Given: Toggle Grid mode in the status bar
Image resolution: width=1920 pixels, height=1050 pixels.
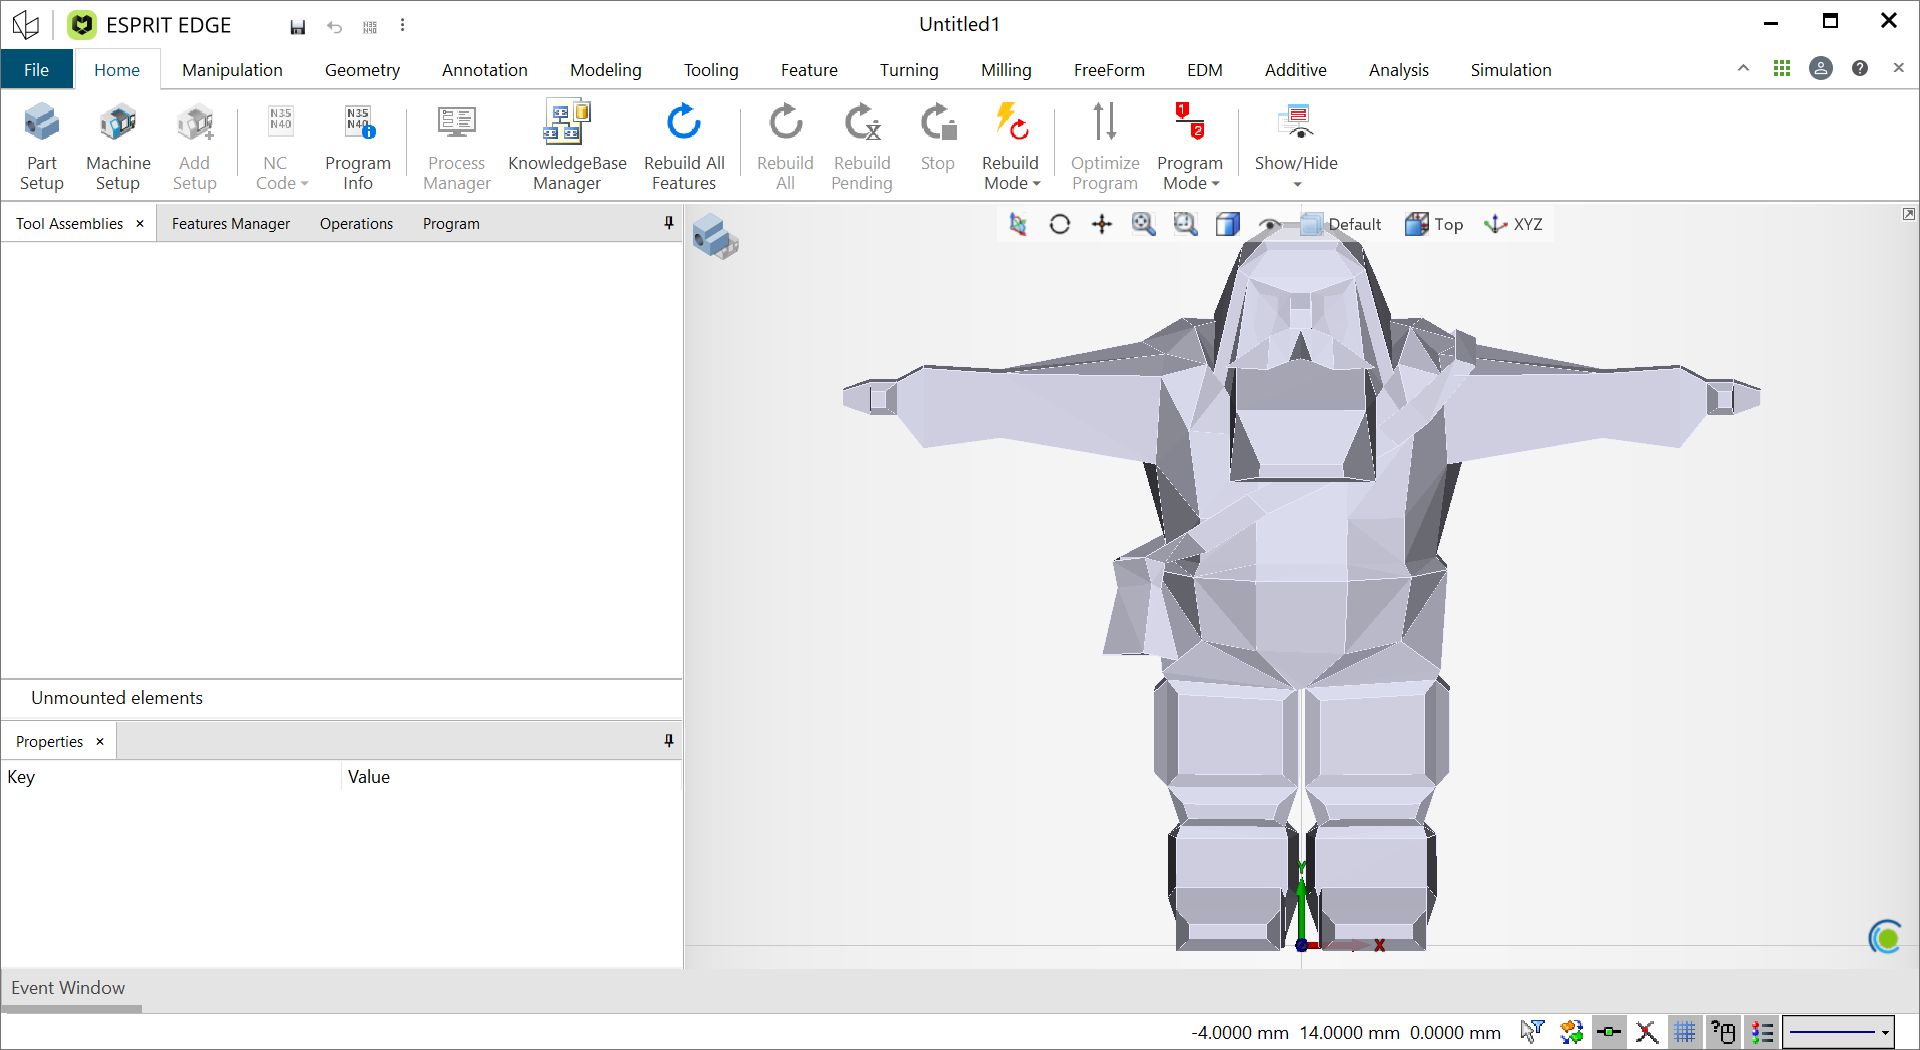Looking at the screenshot, I should [x=1685, y=1031].
